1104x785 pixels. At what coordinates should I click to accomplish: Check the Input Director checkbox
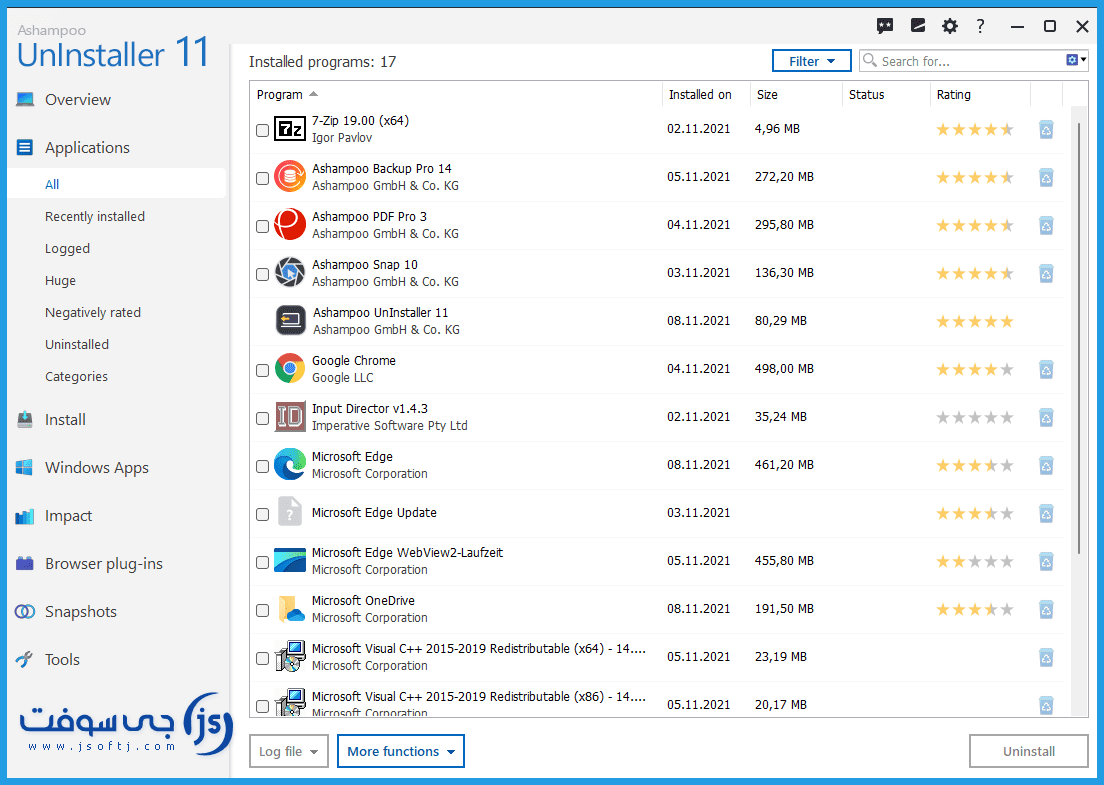click(x=263, y=418)
